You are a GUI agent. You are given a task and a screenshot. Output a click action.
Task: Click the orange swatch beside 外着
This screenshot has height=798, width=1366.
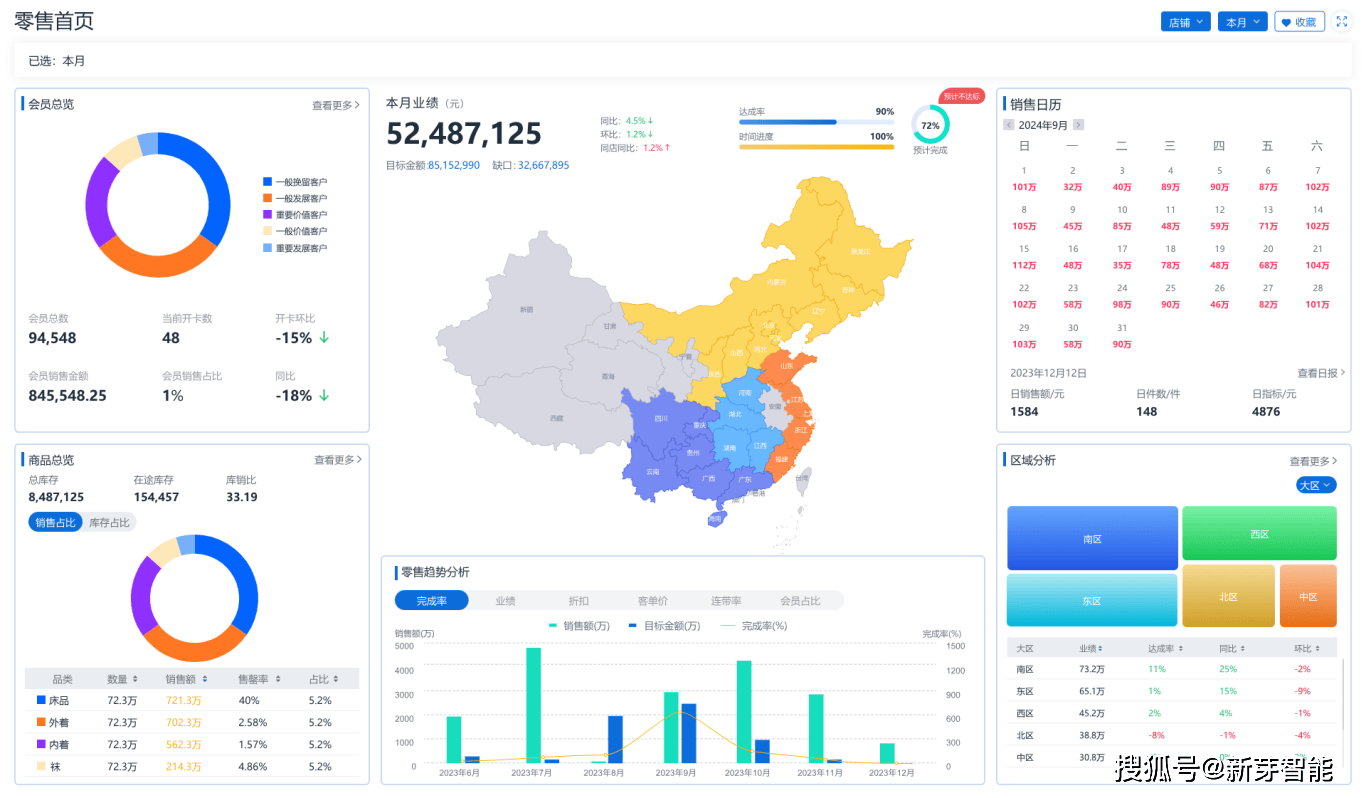click(x=41, y=722)
